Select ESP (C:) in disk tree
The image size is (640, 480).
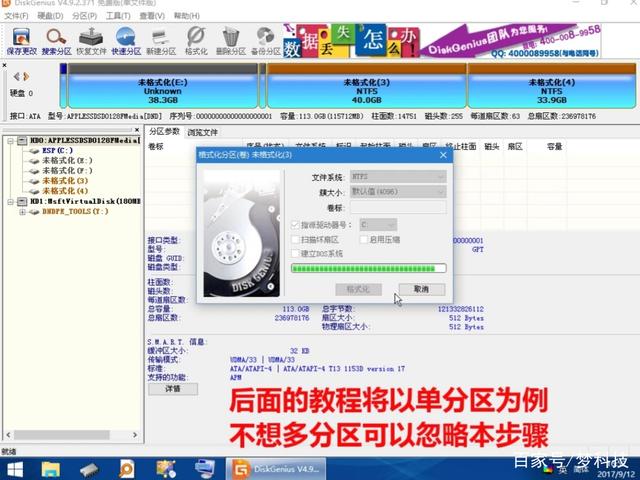58,151
